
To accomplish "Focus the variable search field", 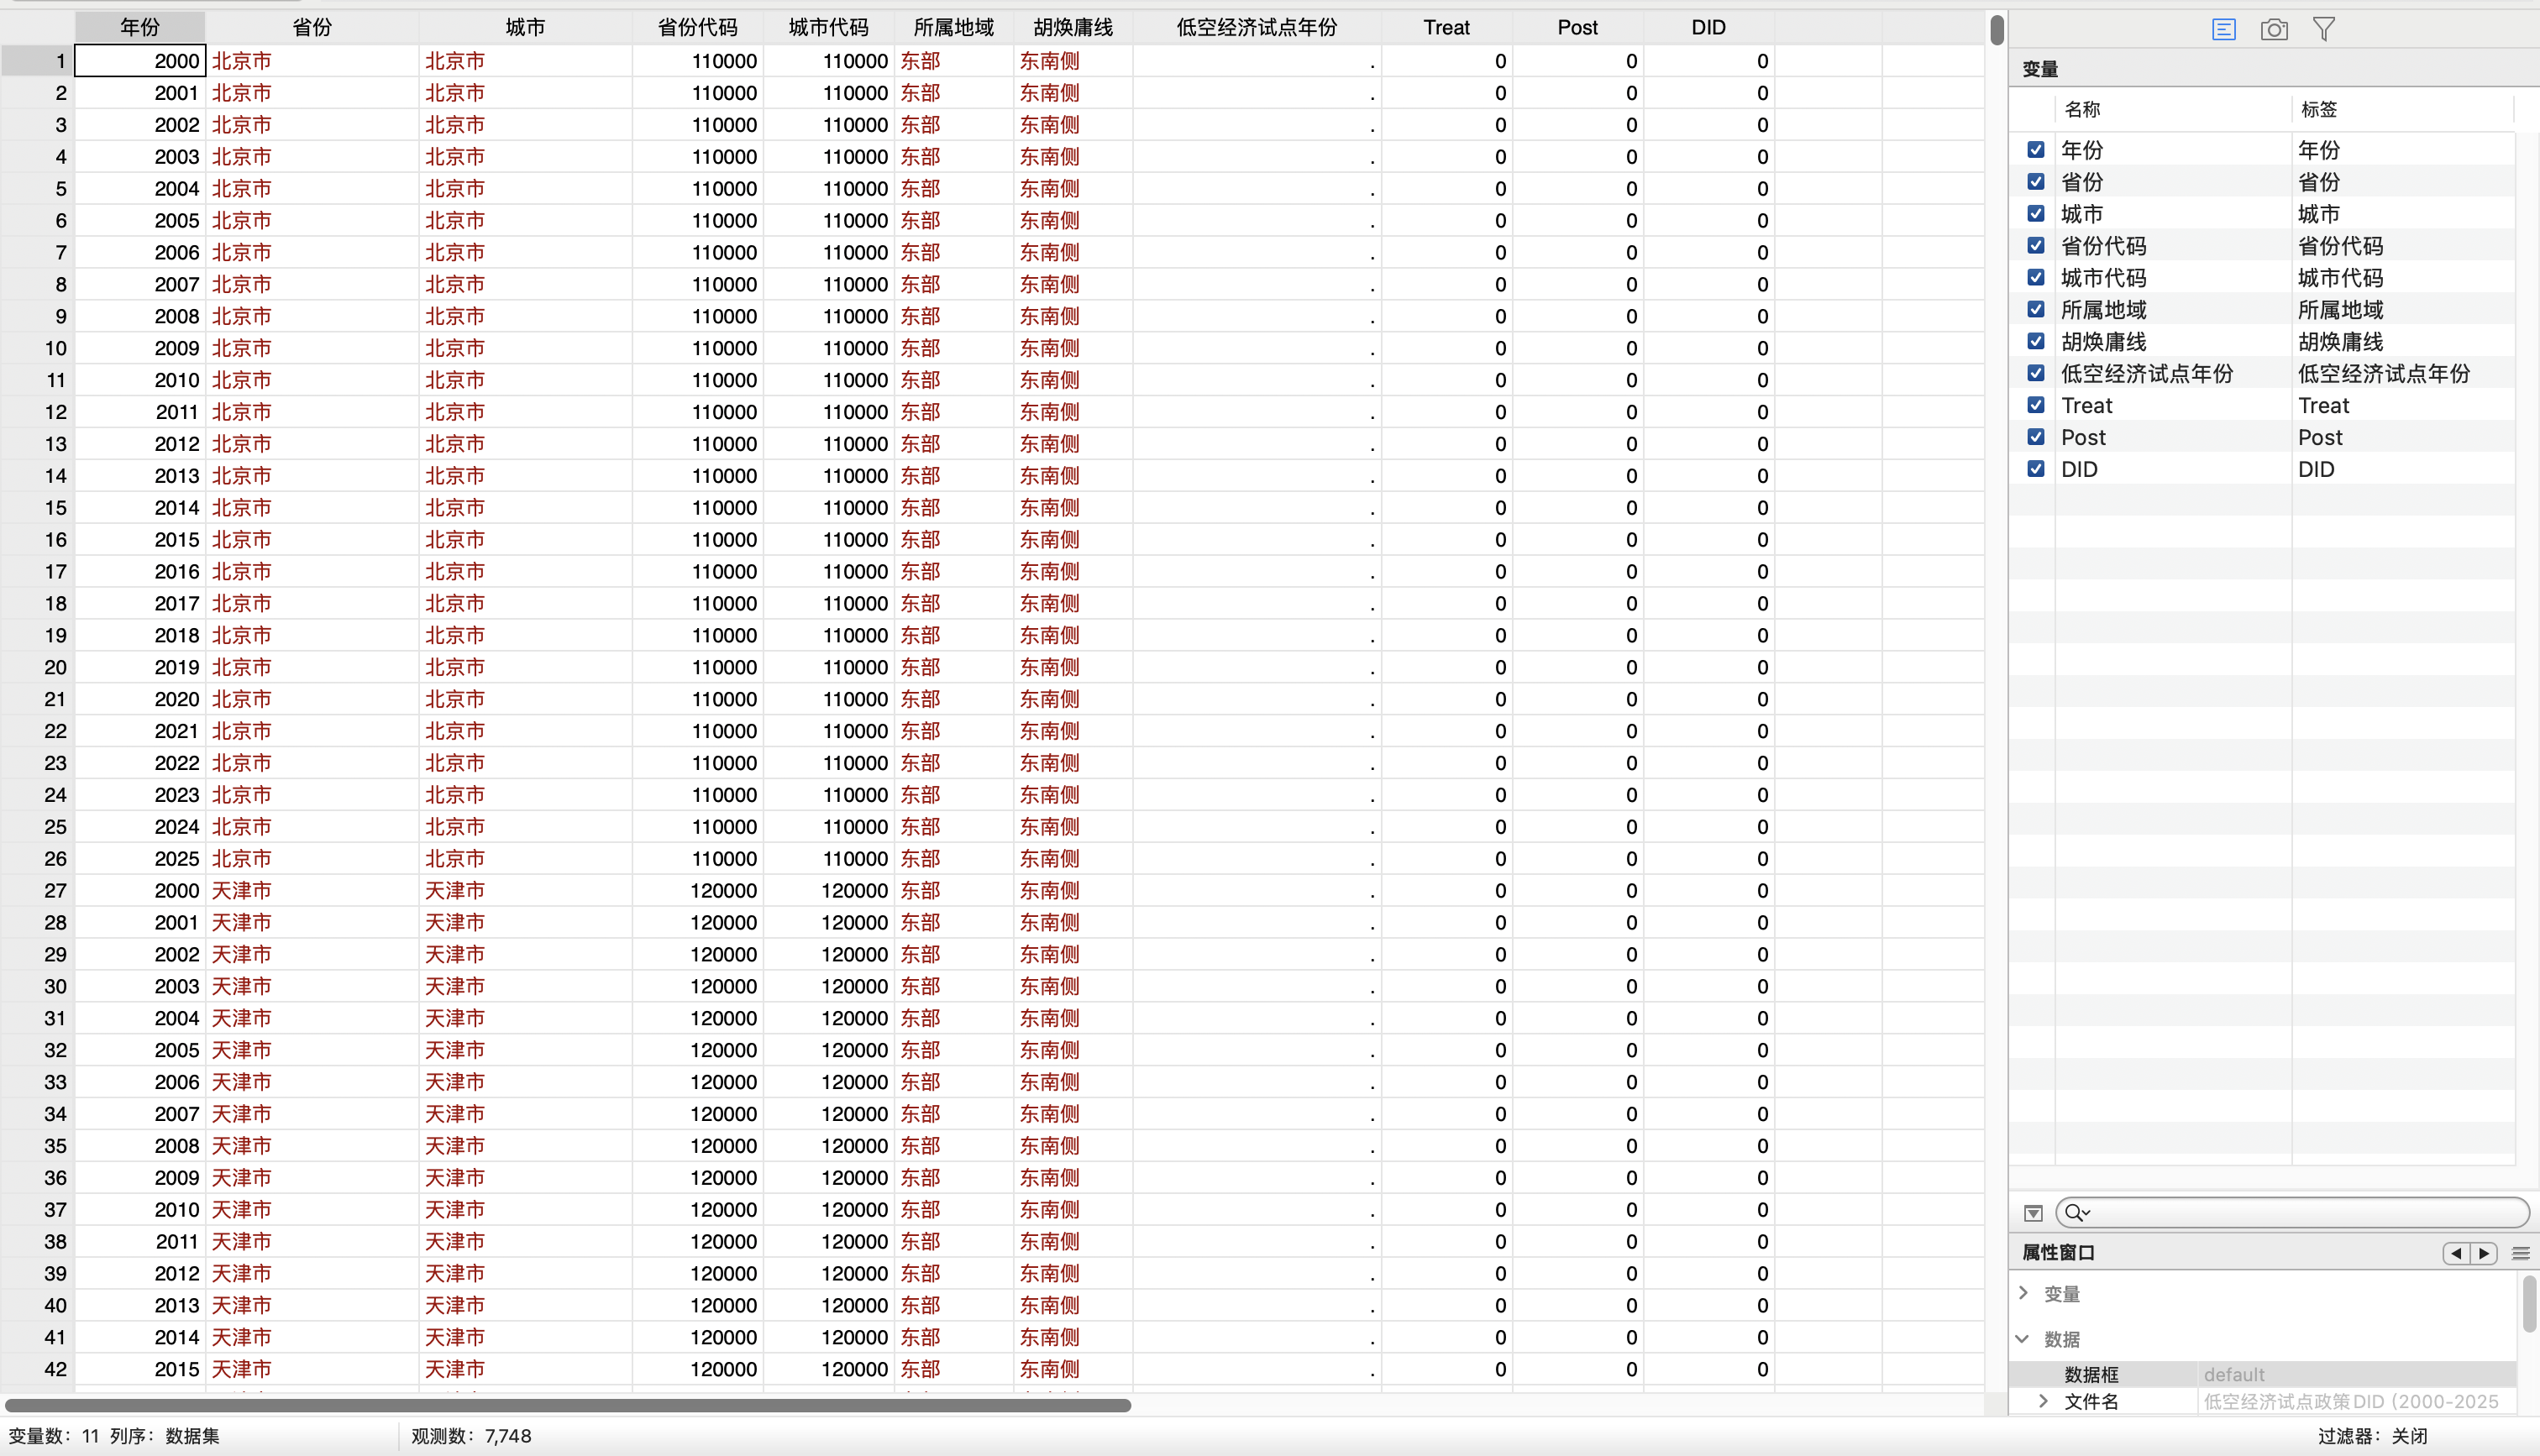I will (2300, 1213).
